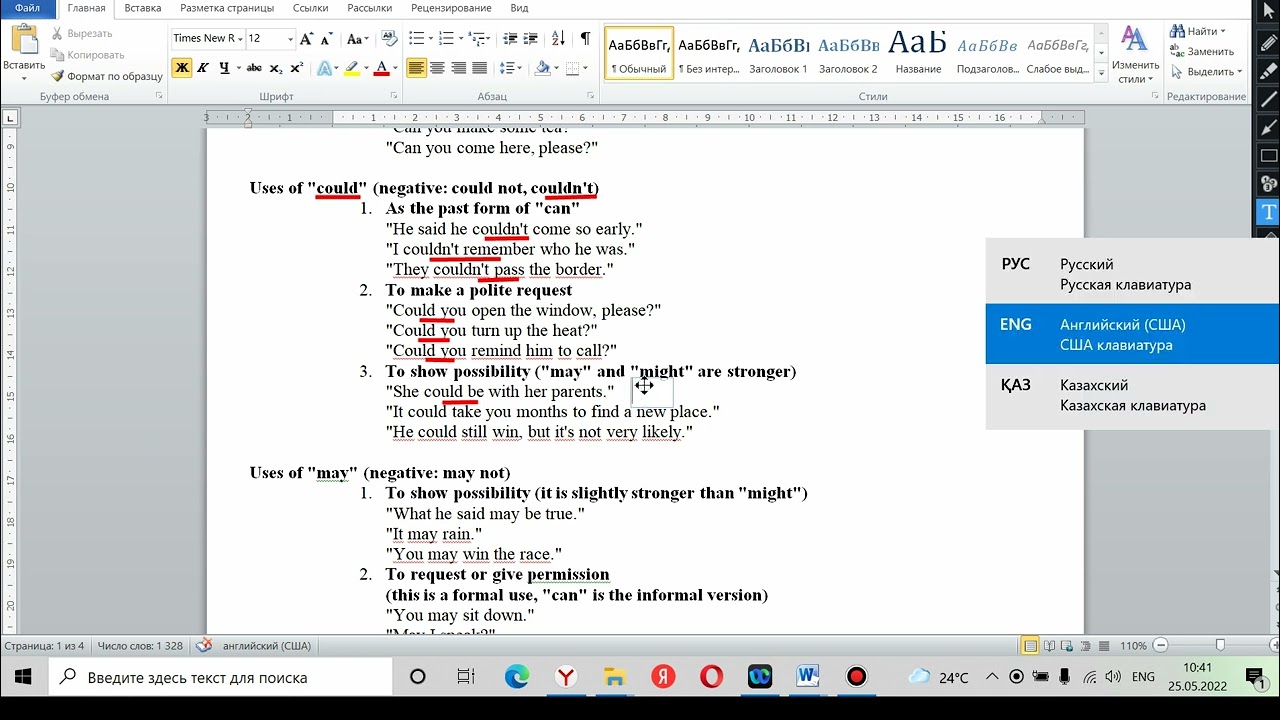The height and width of the screenshot is (720, 1280).
Task: Click the bulleted list icon
Action: [416, 39]
